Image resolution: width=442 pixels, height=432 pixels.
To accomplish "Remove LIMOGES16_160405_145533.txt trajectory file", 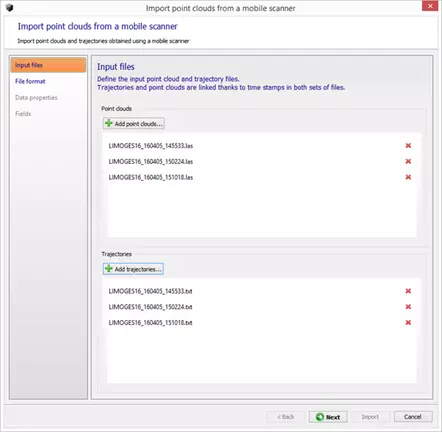I will click(x=408, y=291).
